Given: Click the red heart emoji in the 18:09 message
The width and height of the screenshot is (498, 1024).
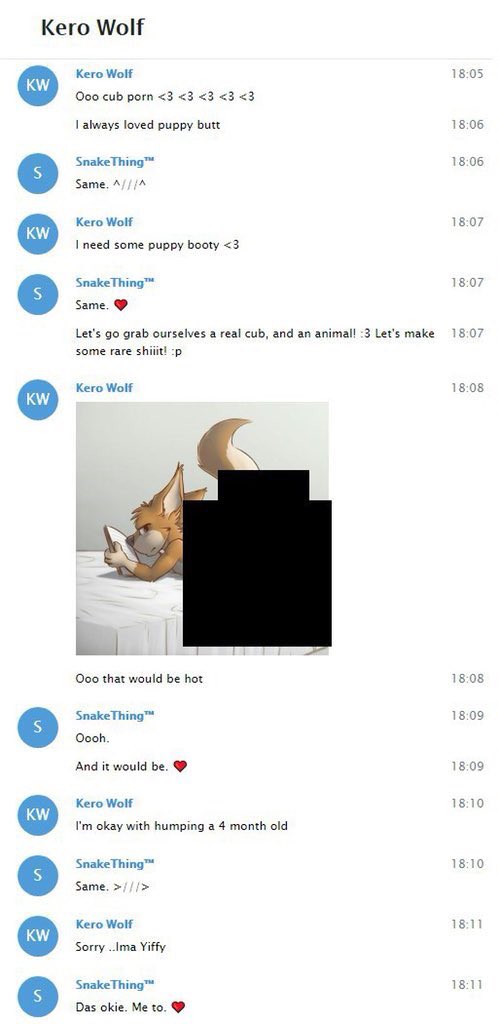Looking at the screenshot, I should 180,766.
